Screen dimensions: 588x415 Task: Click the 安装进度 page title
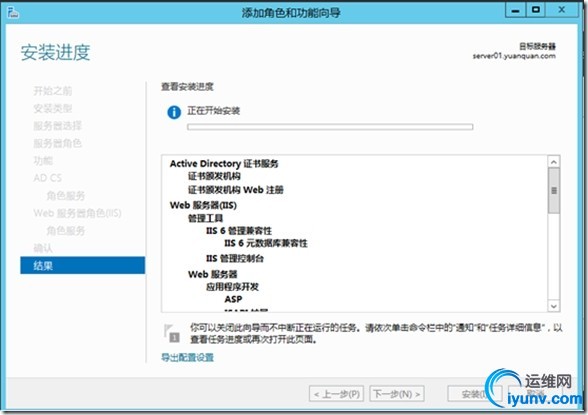pyautogui.click(x=56, y=52)
